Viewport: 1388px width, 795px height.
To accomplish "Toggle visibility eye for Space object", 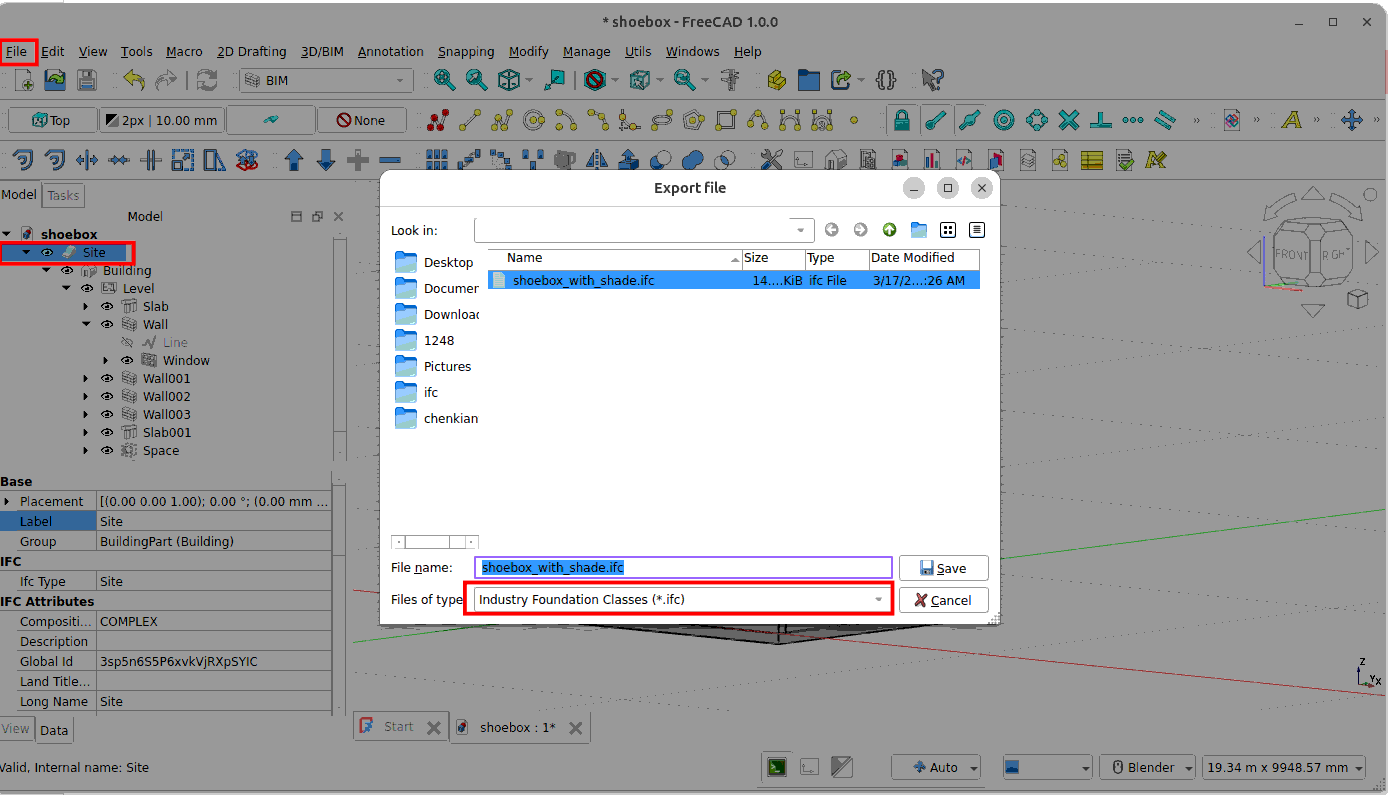I will (x=107, y=451).
